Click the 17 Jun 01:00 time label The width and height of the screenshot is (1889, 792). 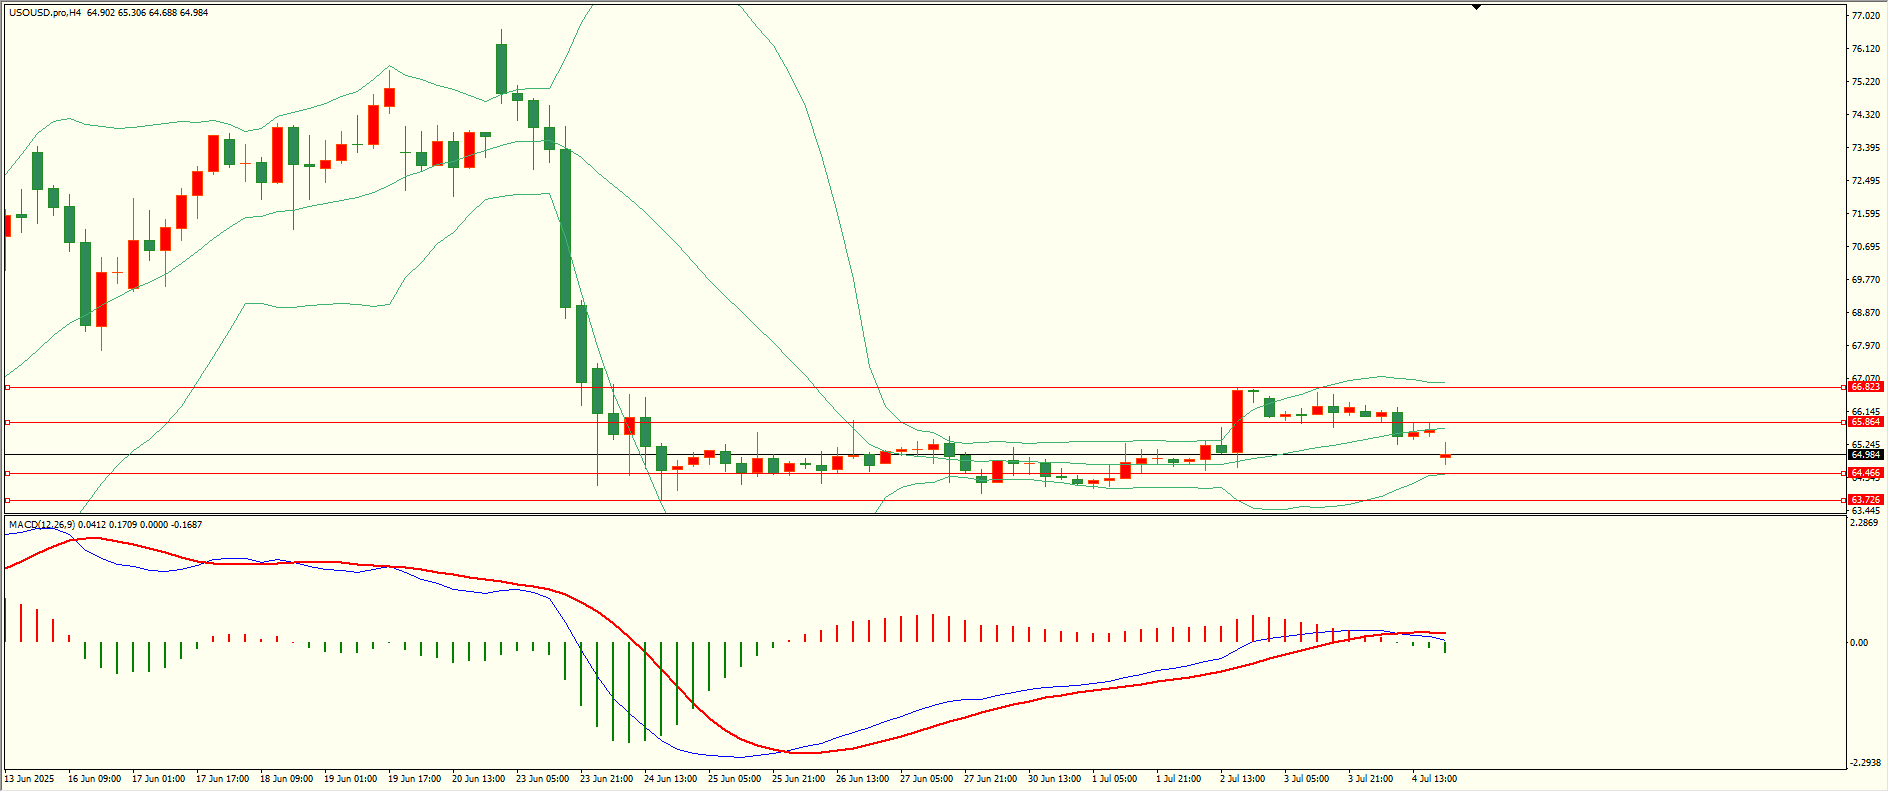tap(158, 779)
